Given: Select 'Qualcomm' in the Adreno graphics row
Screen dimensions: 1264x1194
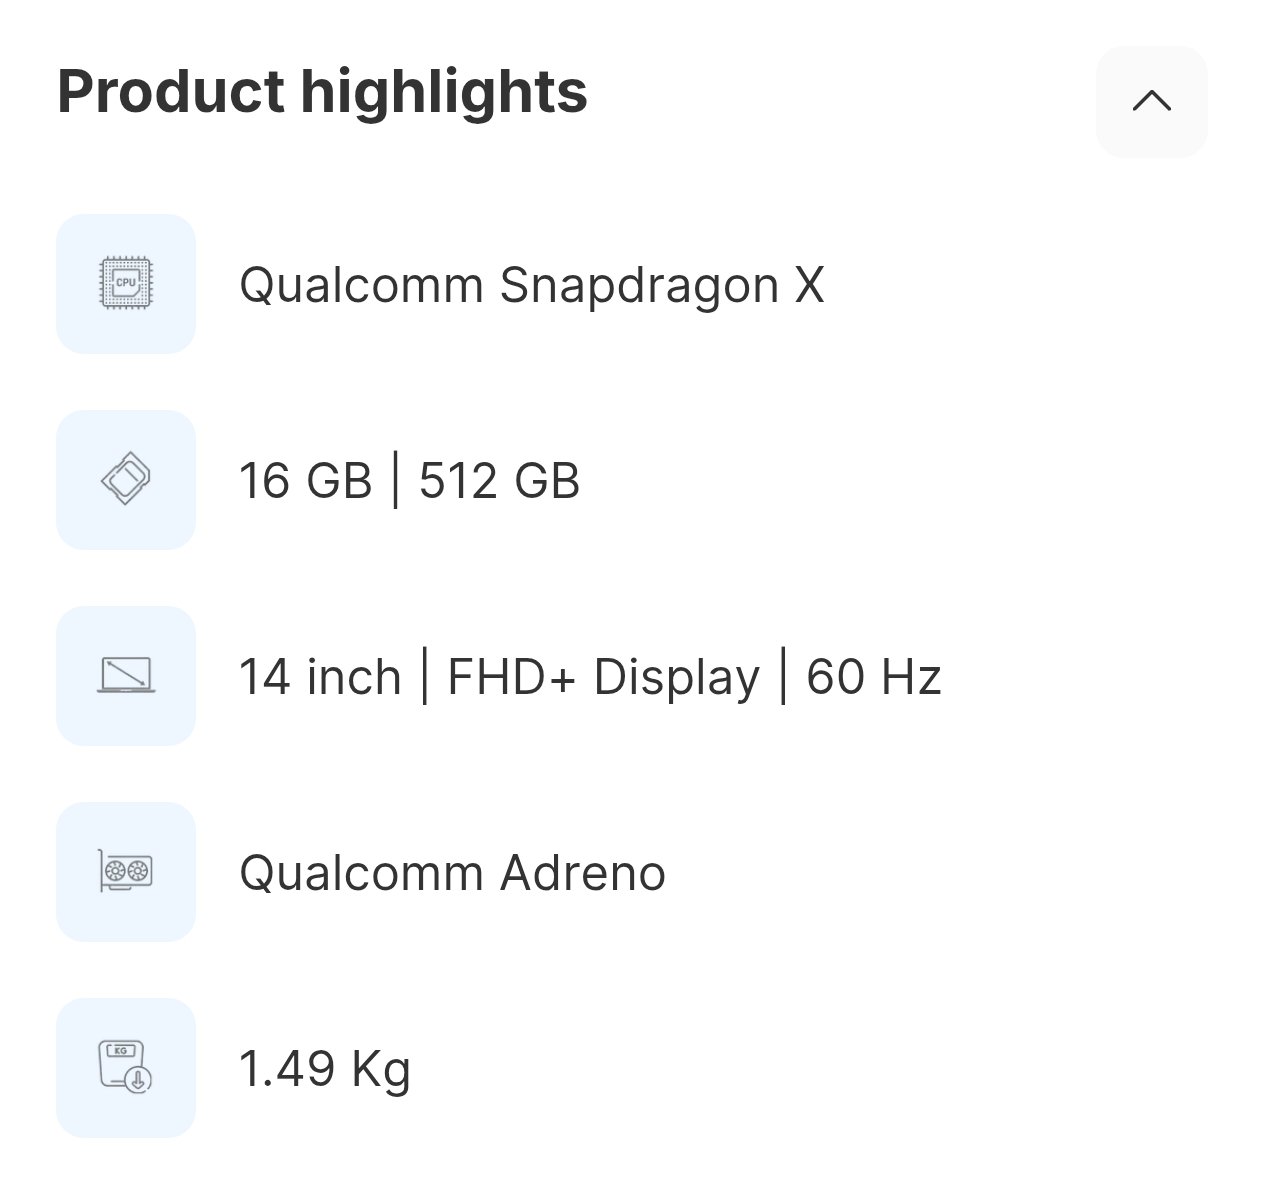Looking at the screenshot, I should 361,873.
